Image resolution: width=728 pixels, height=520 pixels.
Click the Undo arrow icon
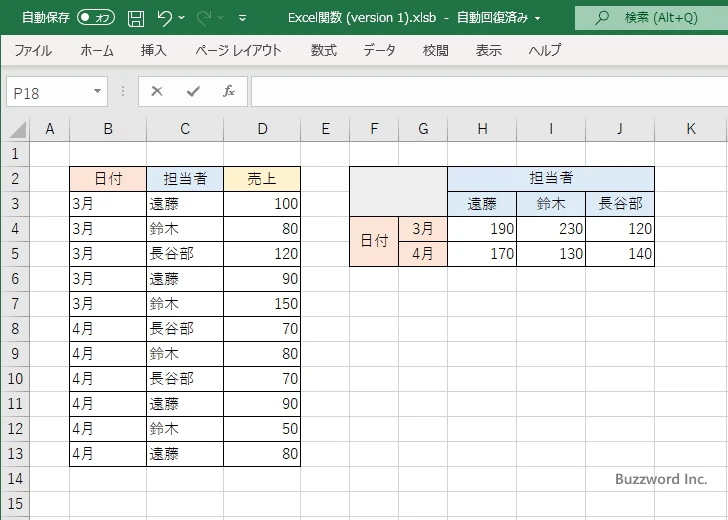(164, 18)
